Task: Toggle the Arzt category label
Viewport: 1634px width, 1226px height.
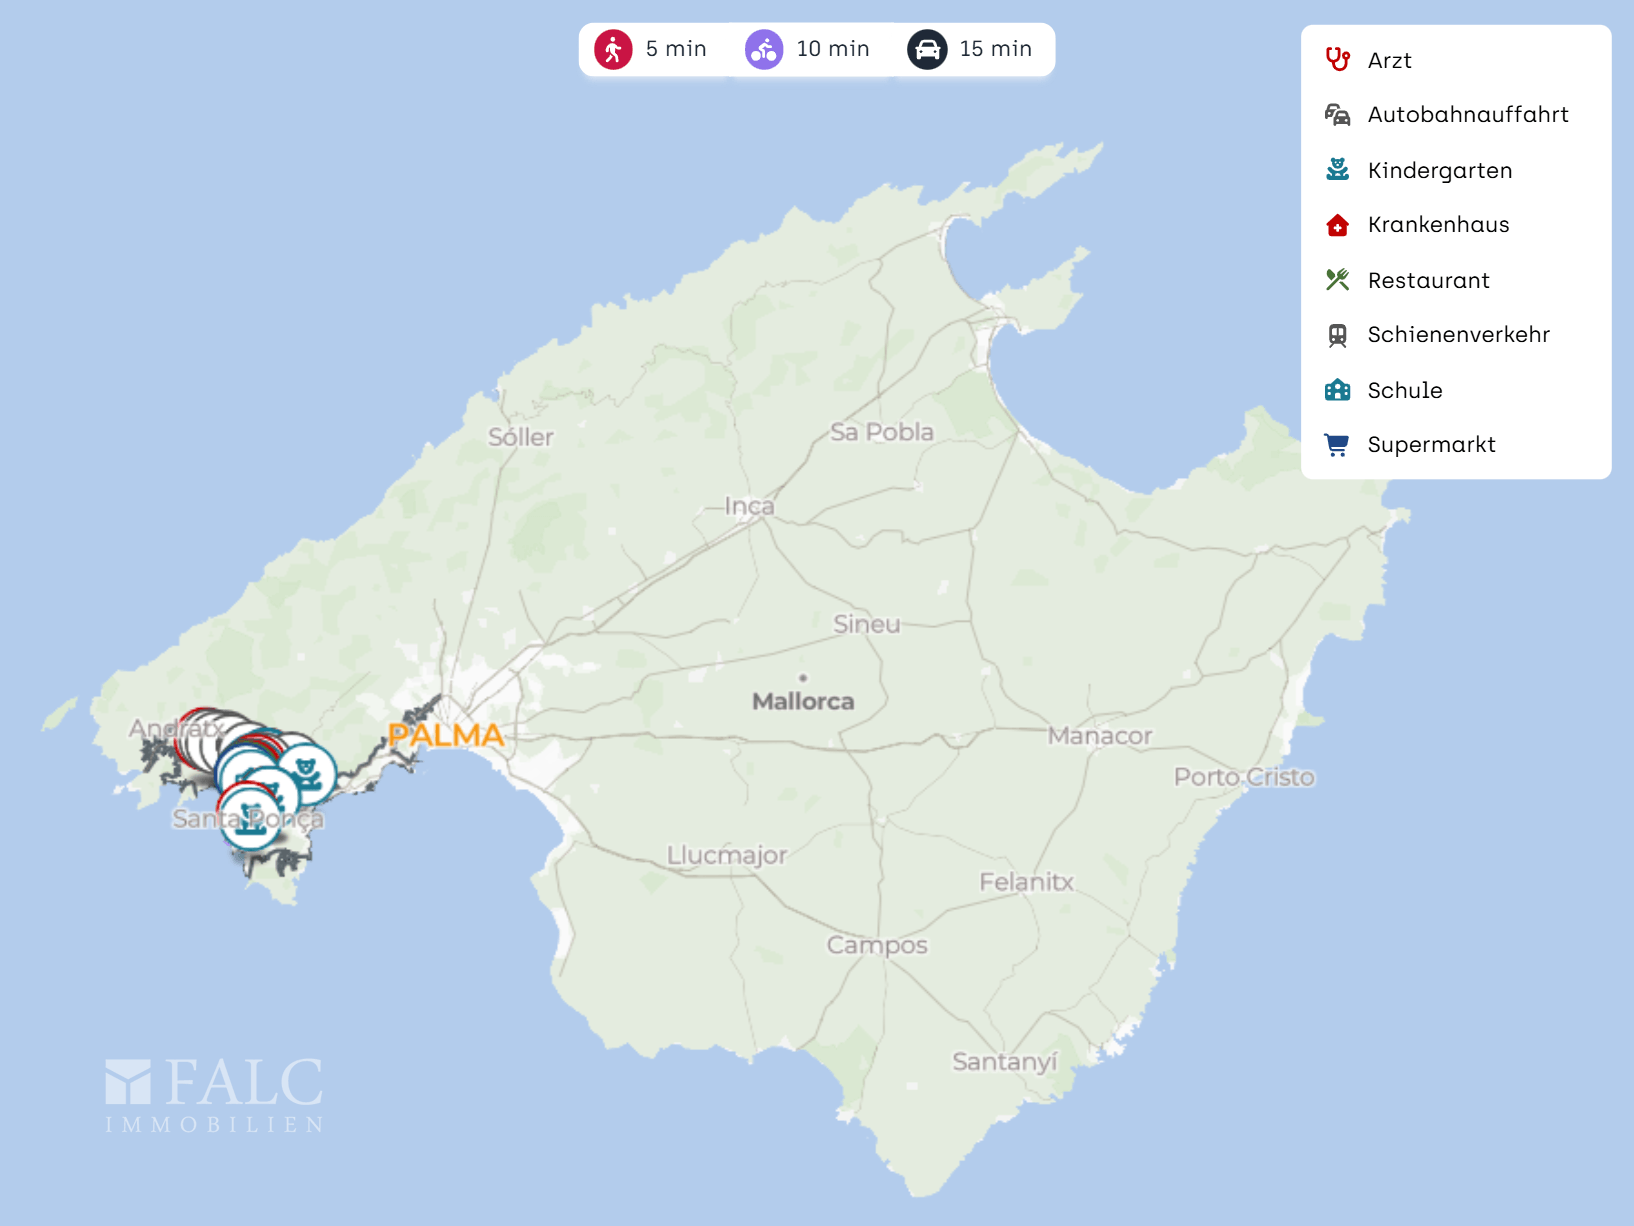Action: tap(1389, 60)
